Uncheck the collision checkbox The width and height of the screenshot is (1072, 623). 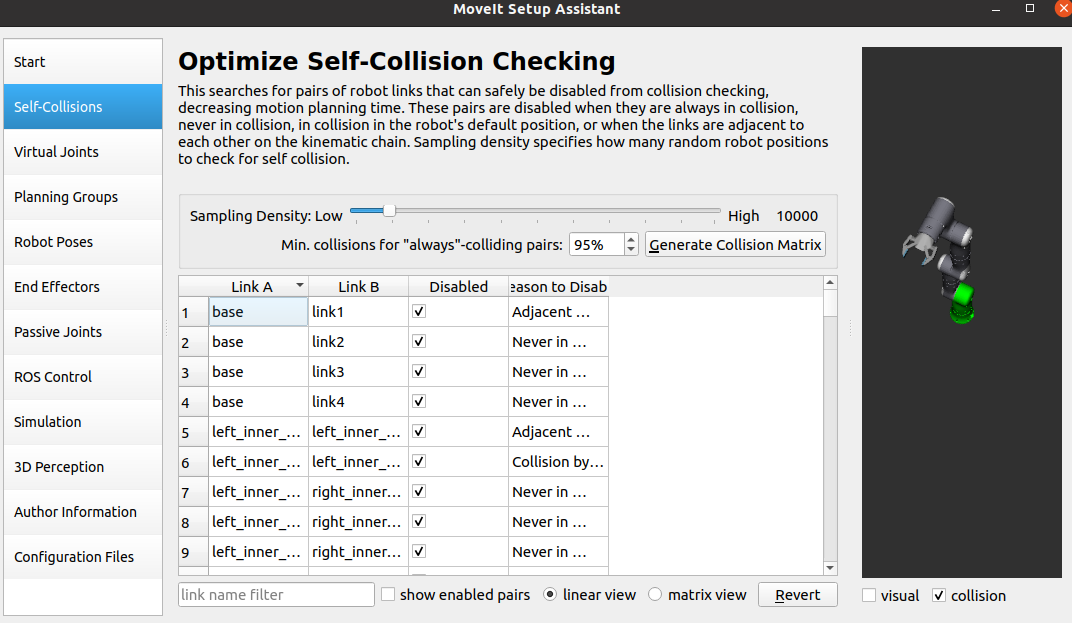pyautogui.click(x=939, y=595)
